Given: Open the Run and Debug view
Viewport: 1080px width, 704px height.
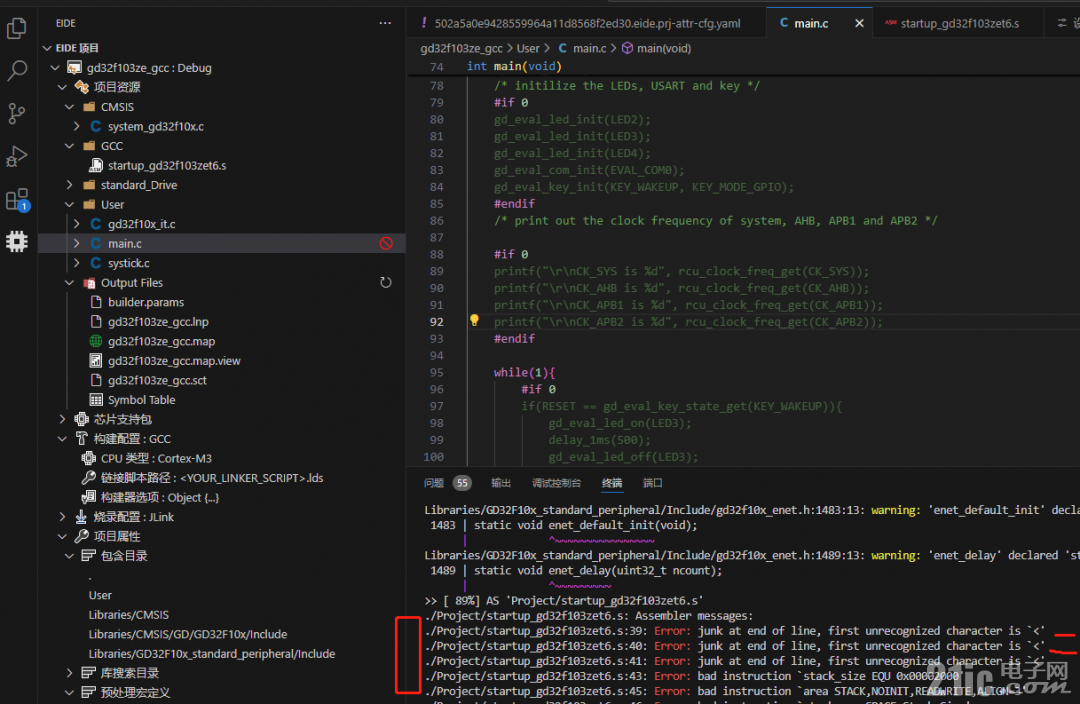Looking at the screenshot, I should [17, 156].
